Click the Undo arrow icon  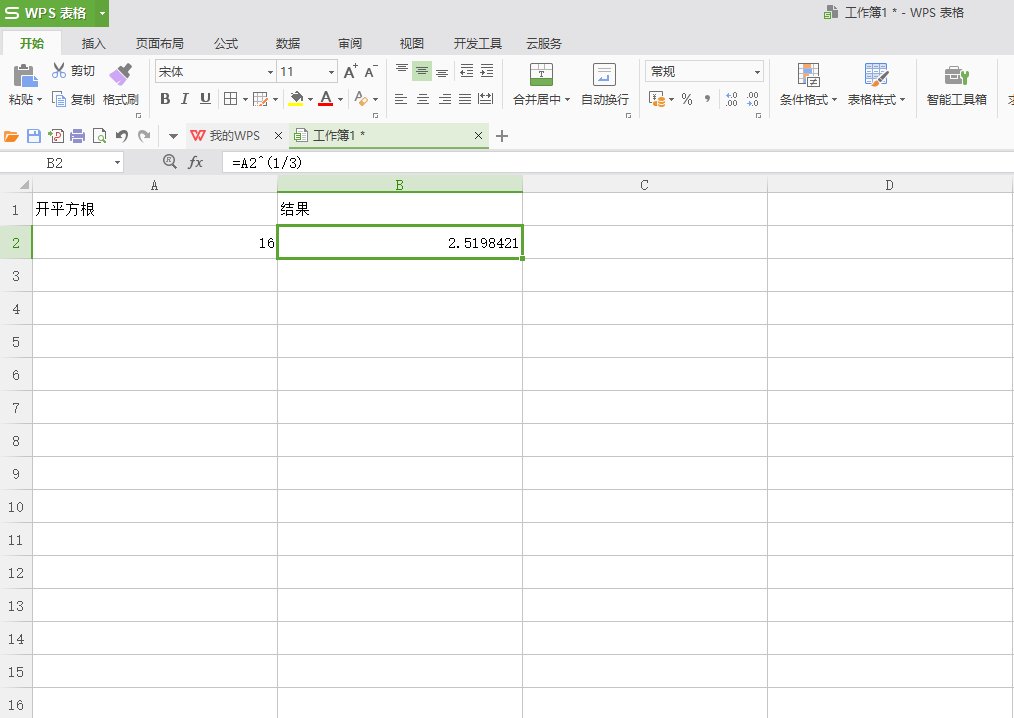tap(121, 136)
